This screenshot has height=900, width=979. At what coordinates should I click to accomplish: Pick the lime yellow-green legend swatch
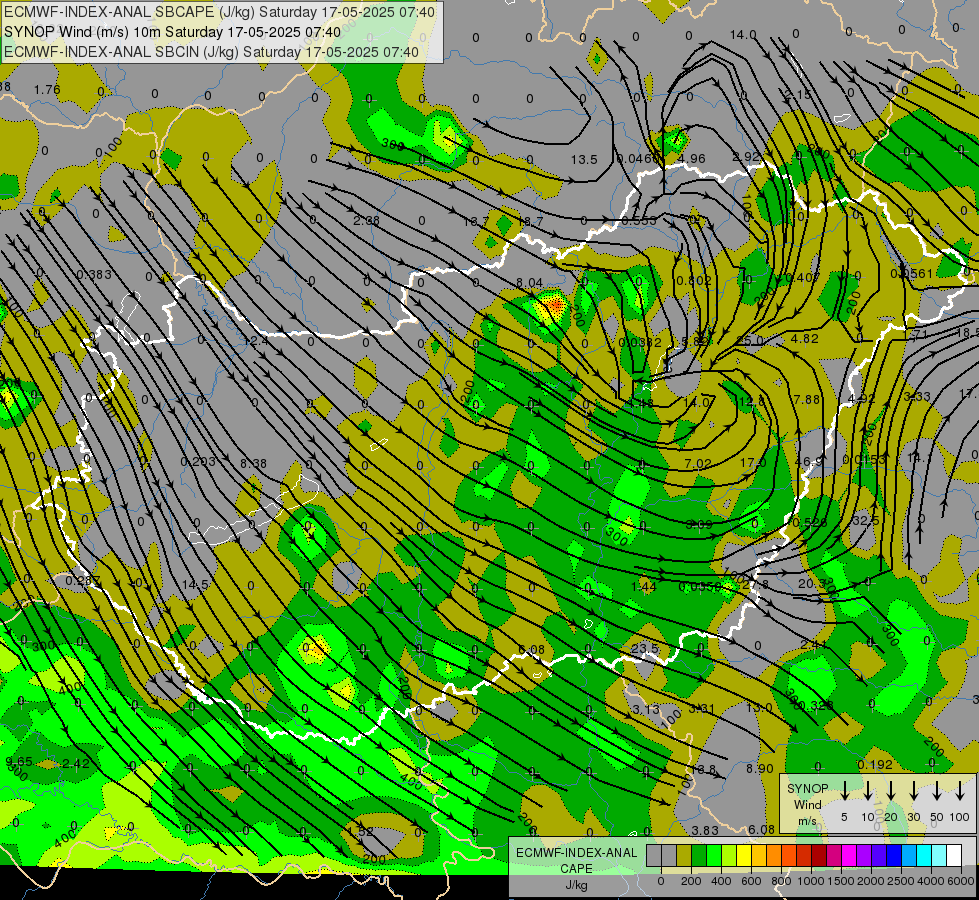point(729,855)
